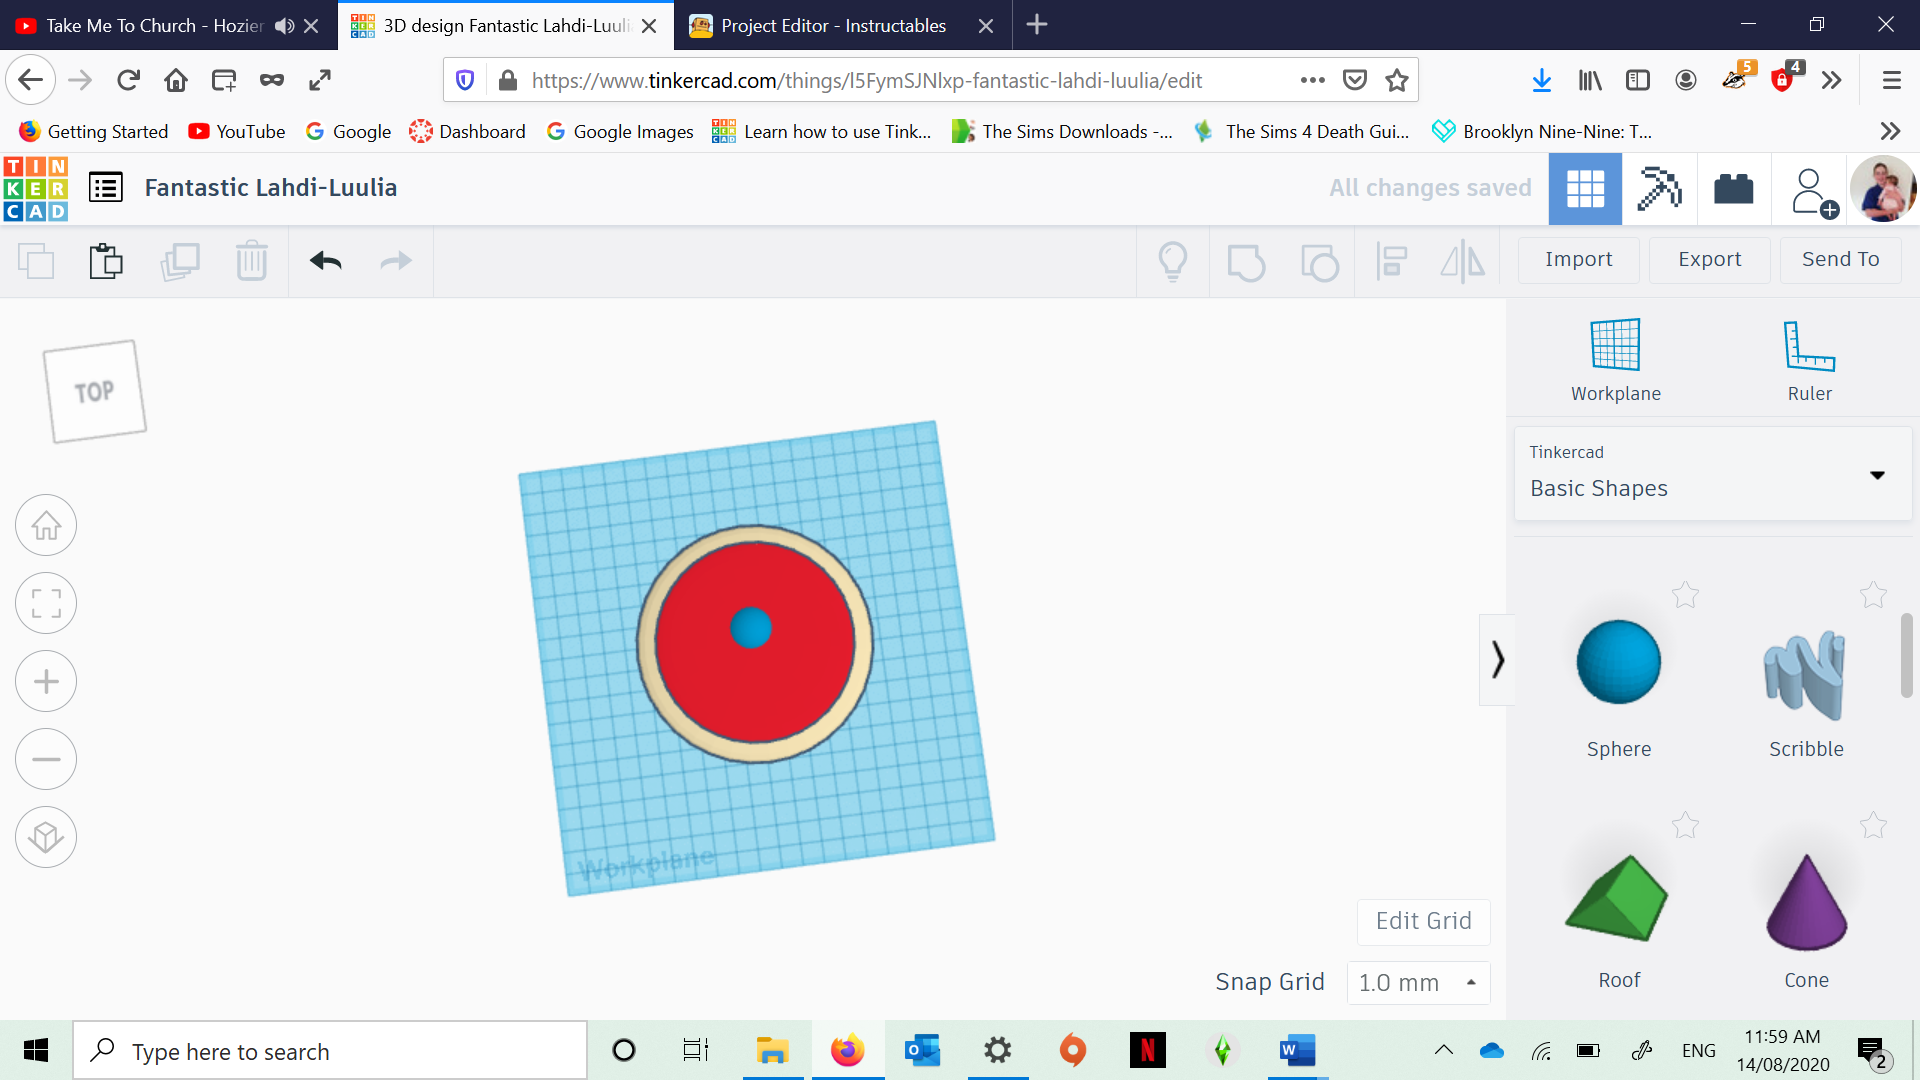Click the Delete trash icon
The height and width of the screenshot is (1080, 1920).
point(252,261)
